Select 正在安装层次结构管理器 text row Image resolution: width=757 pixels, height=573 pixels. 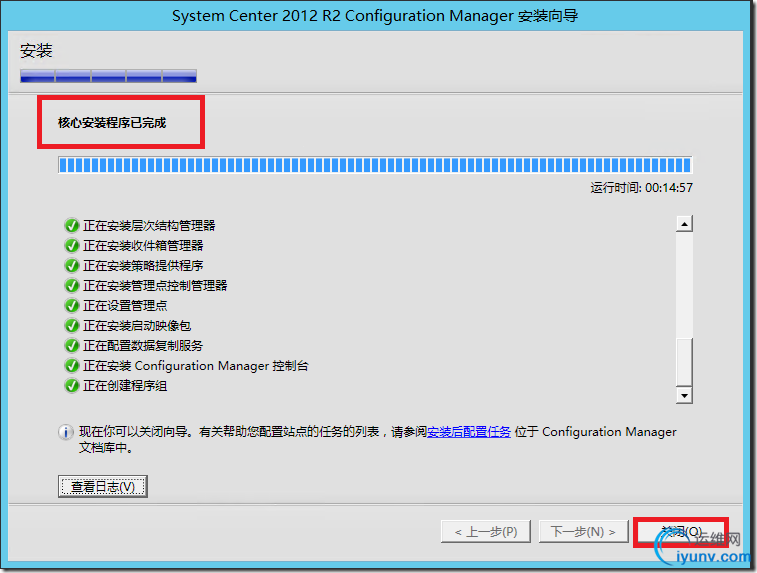pyautogui.click(x=149, y=225)
